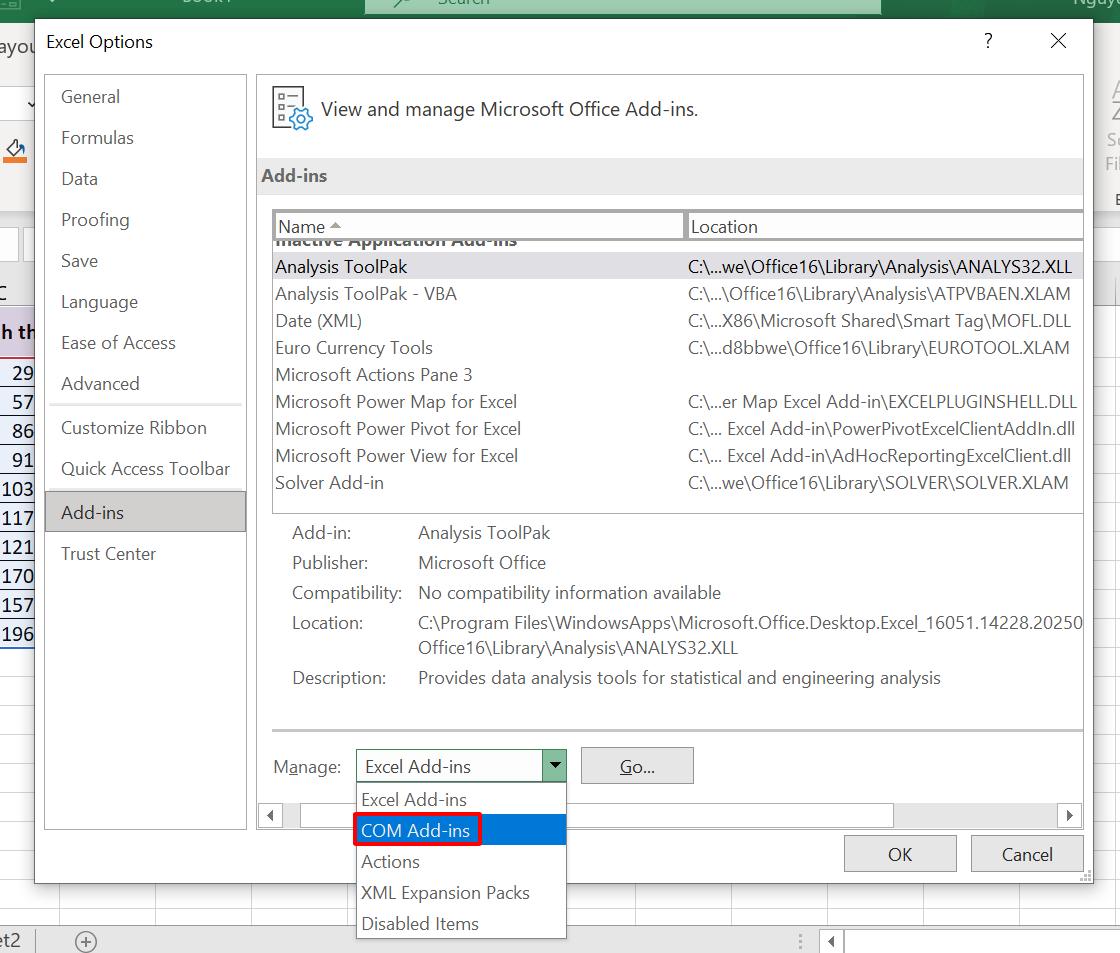Open the Advanced options section
The image size is (1120, 953).
point(100,383)
